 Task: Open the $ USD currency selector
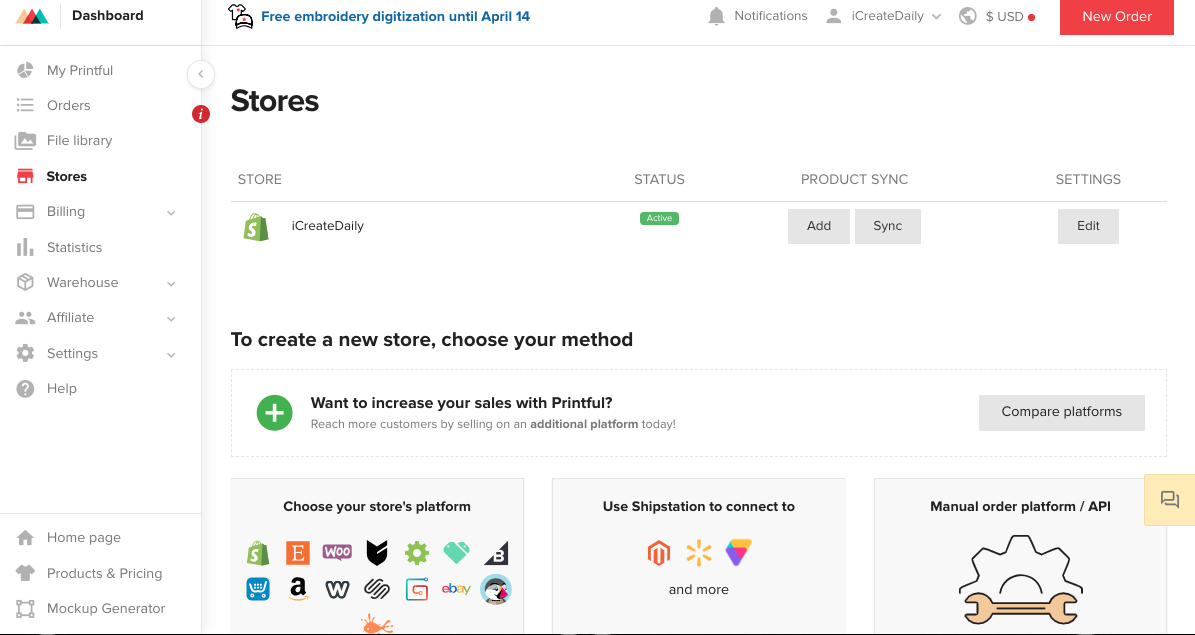(x=997, y=16)
